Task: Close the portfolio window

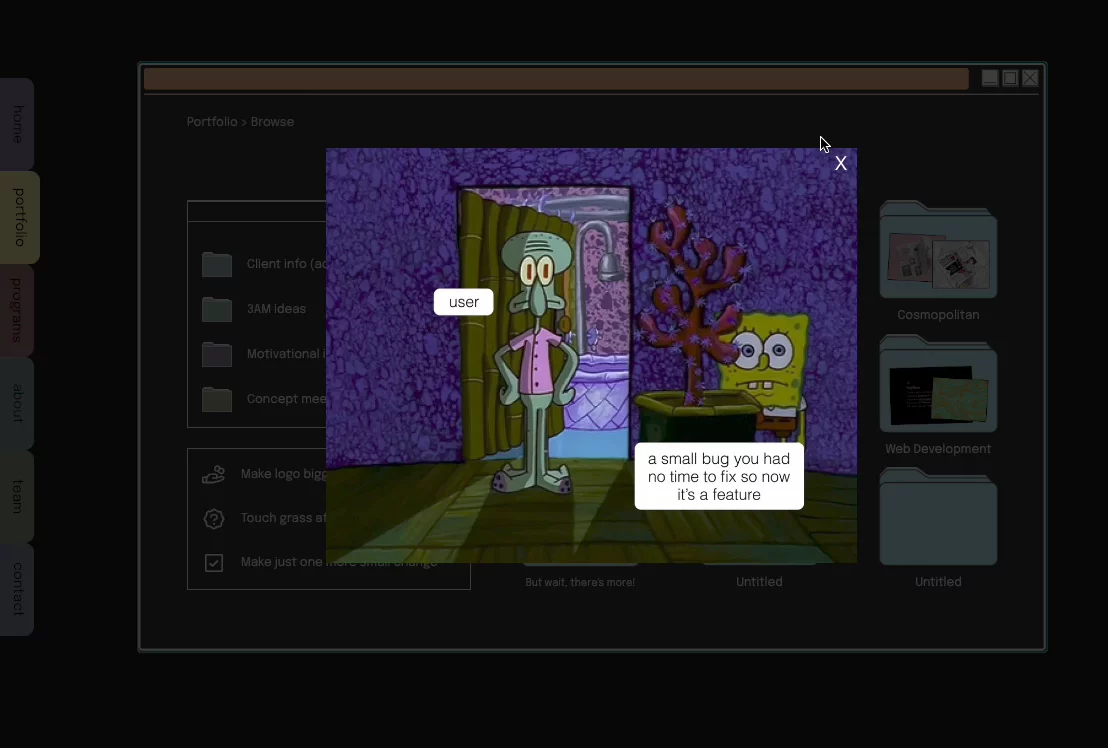Action: click(x=1030, y=78)
